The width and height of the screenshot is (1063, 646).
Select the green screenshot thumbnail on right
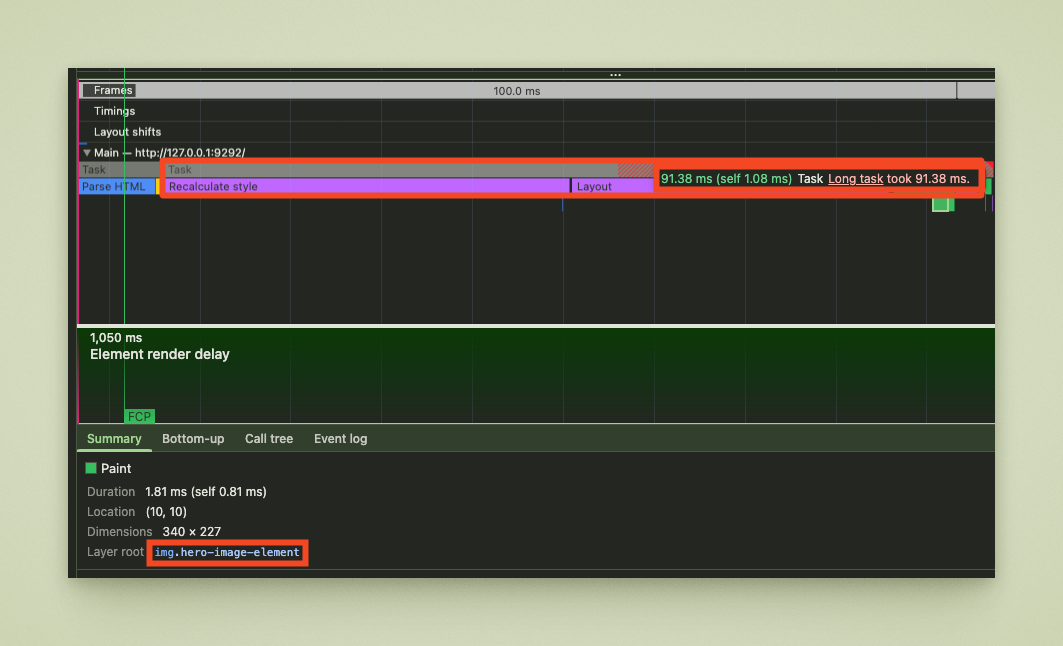click(x=943, y=203)
